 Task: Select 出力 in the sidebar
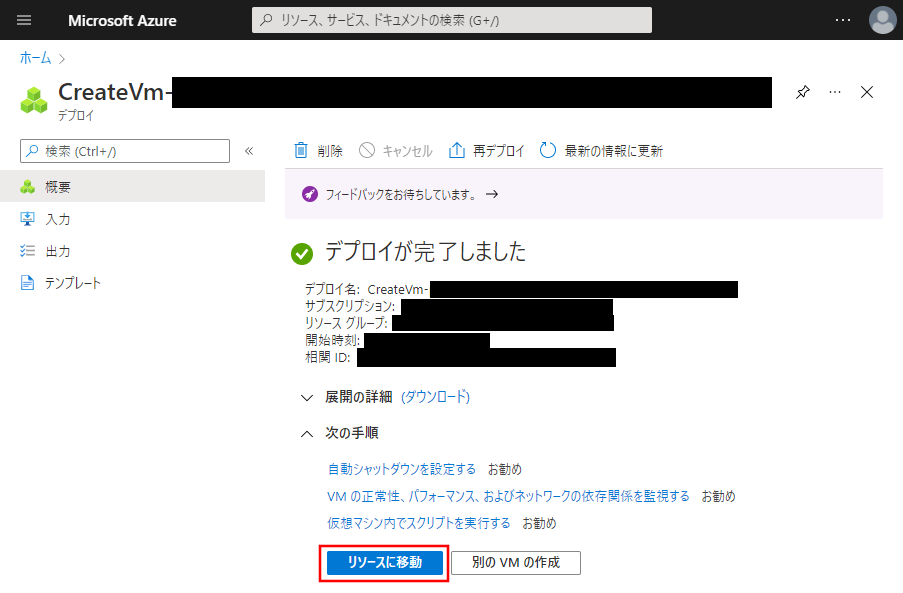(132, 251)
